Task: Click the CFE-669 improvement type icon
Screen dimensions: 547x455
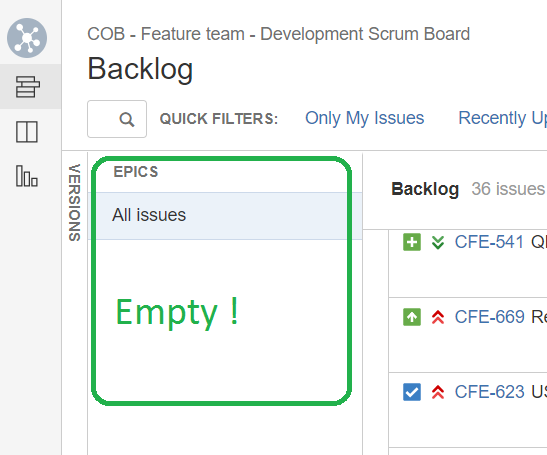Action: pyautogui.click(x=412, y=317)
